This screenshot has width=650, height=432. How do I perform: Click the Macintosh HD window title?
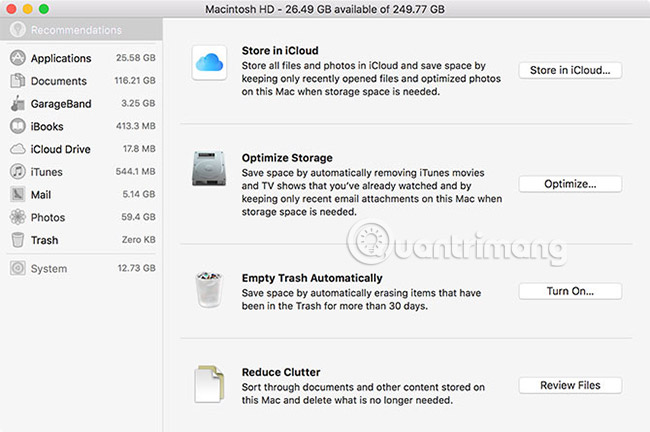[x=325, y=9]
